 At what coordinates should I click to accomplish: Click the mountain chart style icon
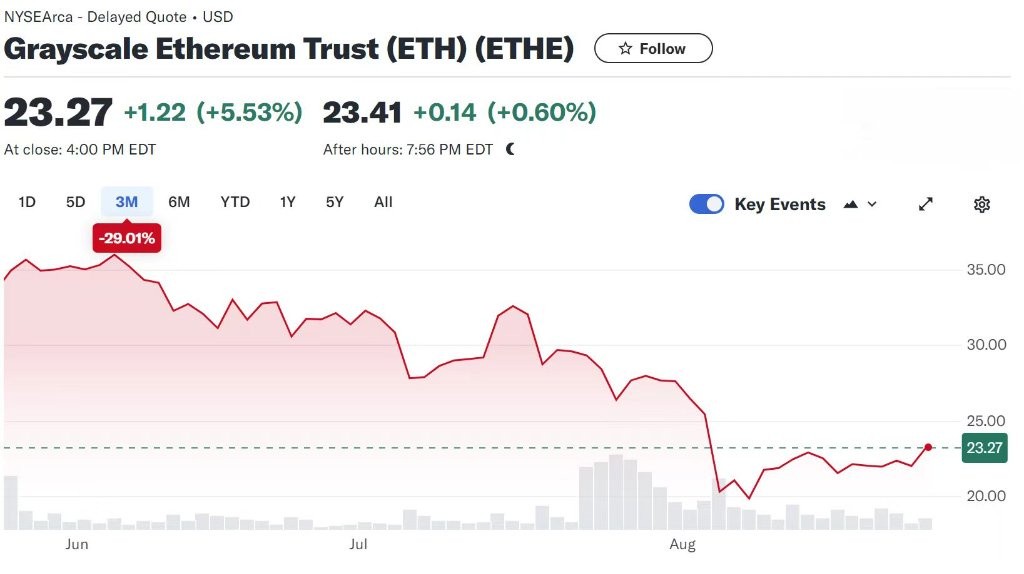pos(852,204)
